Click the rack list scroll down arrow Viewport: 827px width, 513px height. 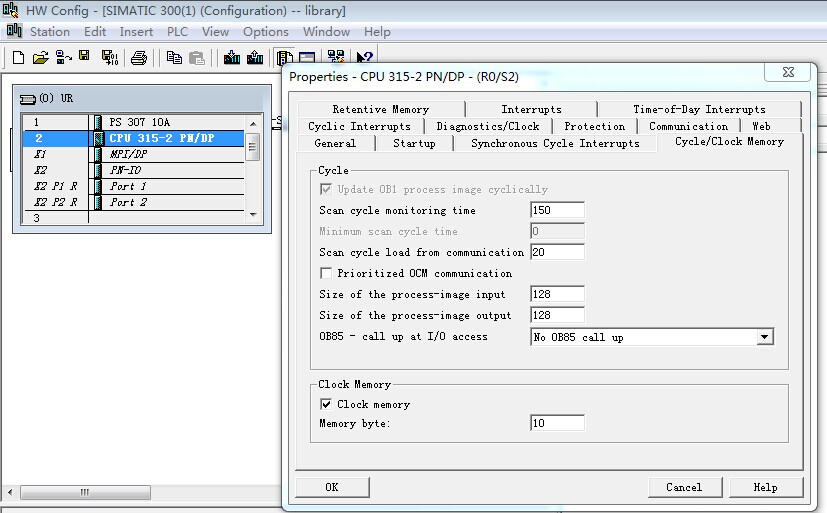(253, 215)
